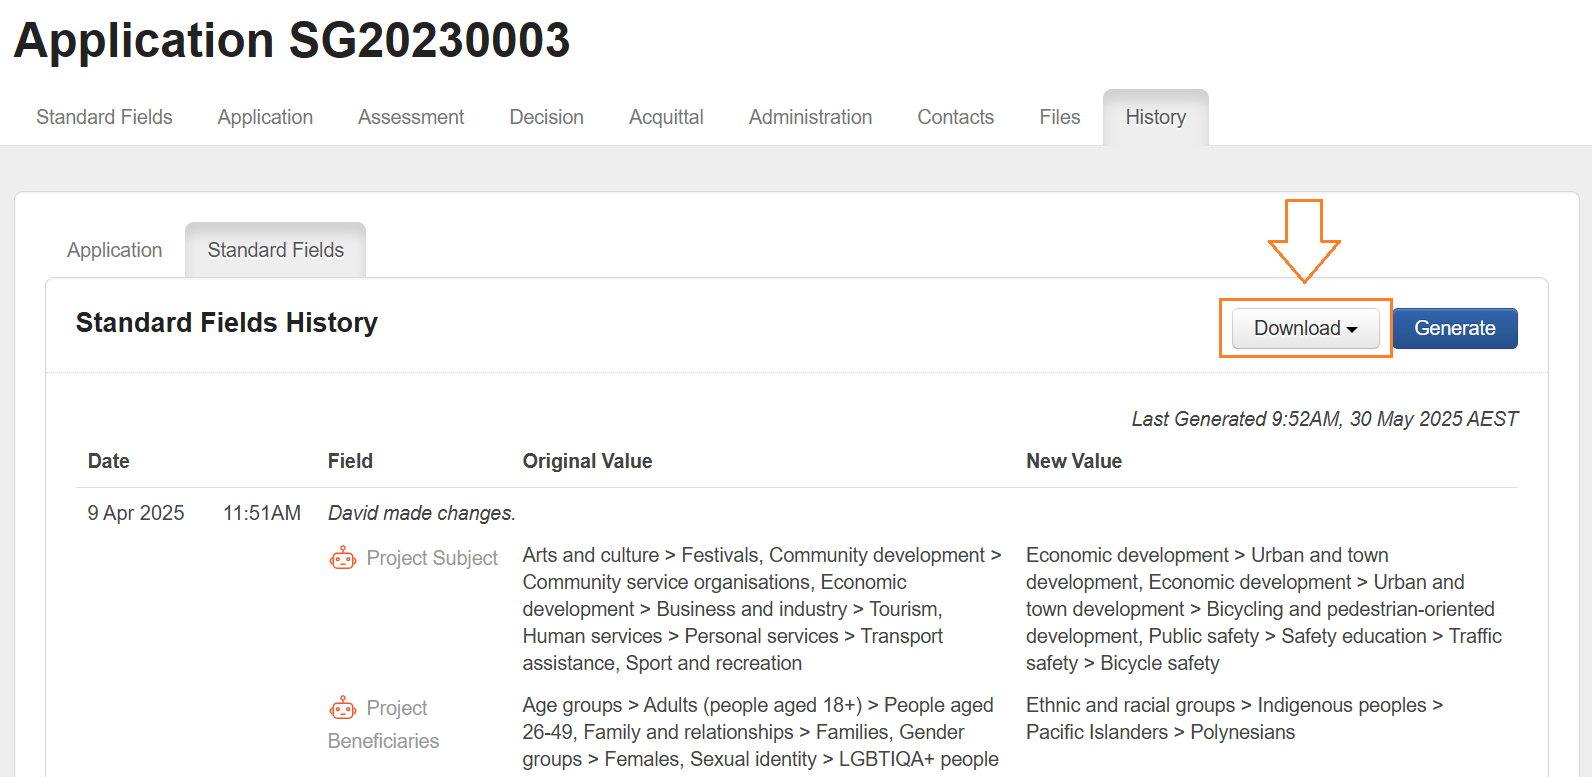Switch to Application history sub-tab

coord(114,250)
